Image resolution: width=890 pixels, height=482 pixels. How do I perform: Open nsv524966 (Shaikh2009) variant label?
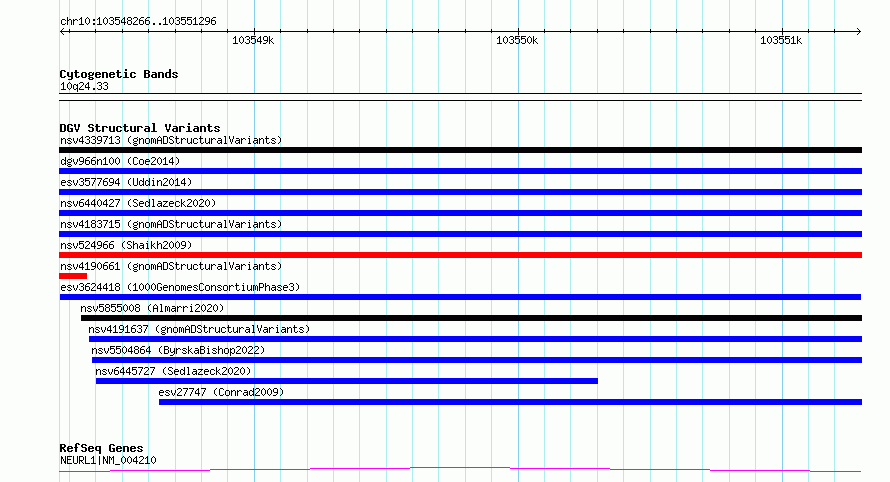[x=126, y=245]
